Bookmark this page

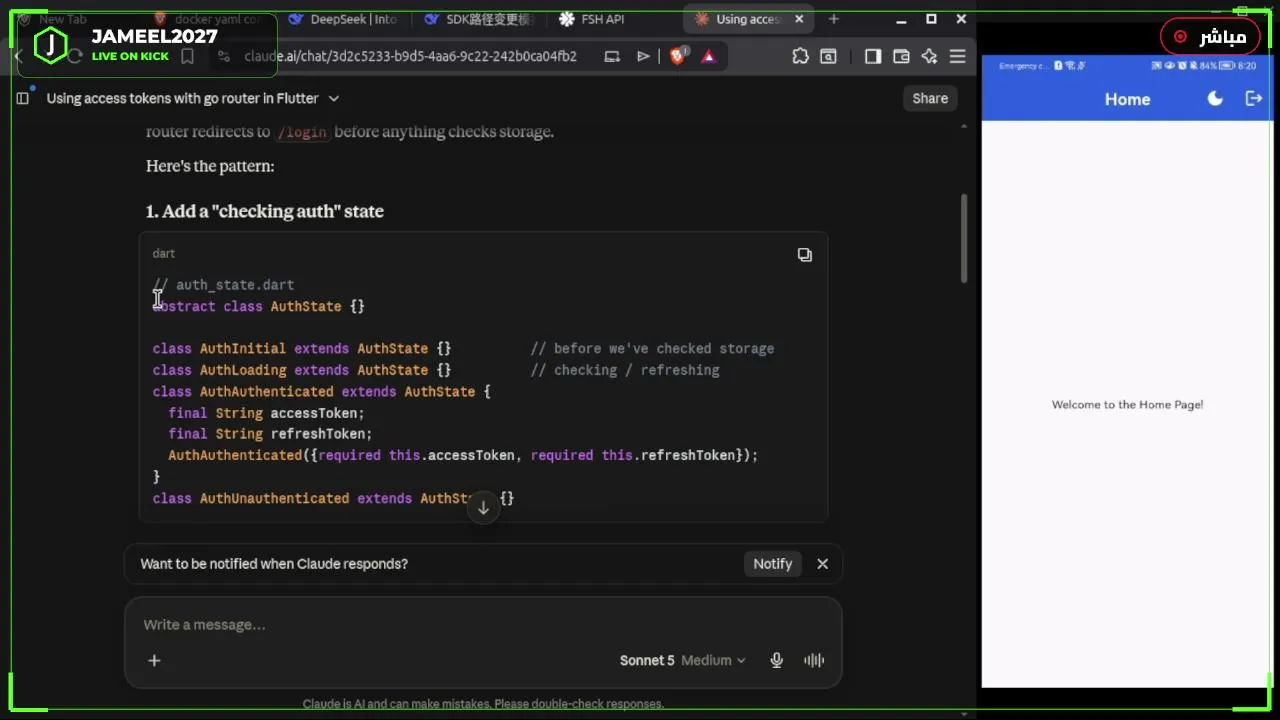[187, 57]
